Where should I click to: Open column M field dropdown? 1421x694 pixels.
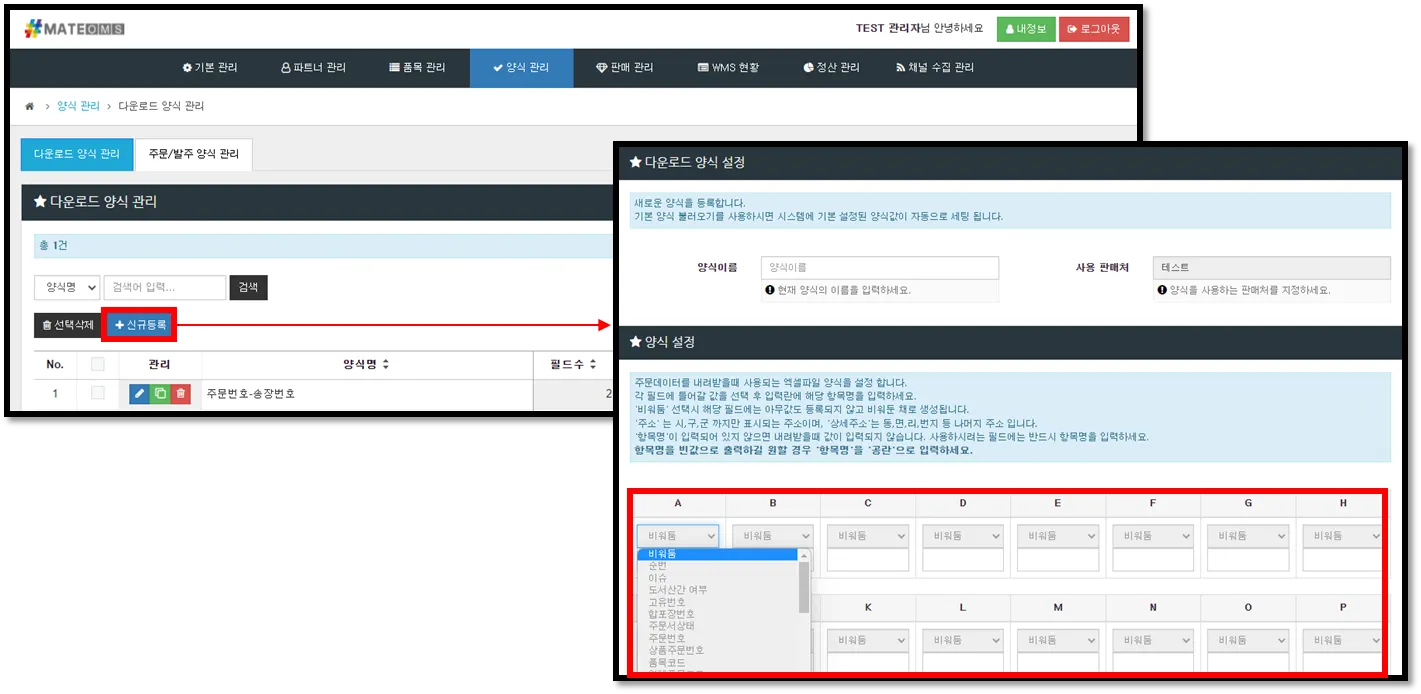coord(1057,640)
